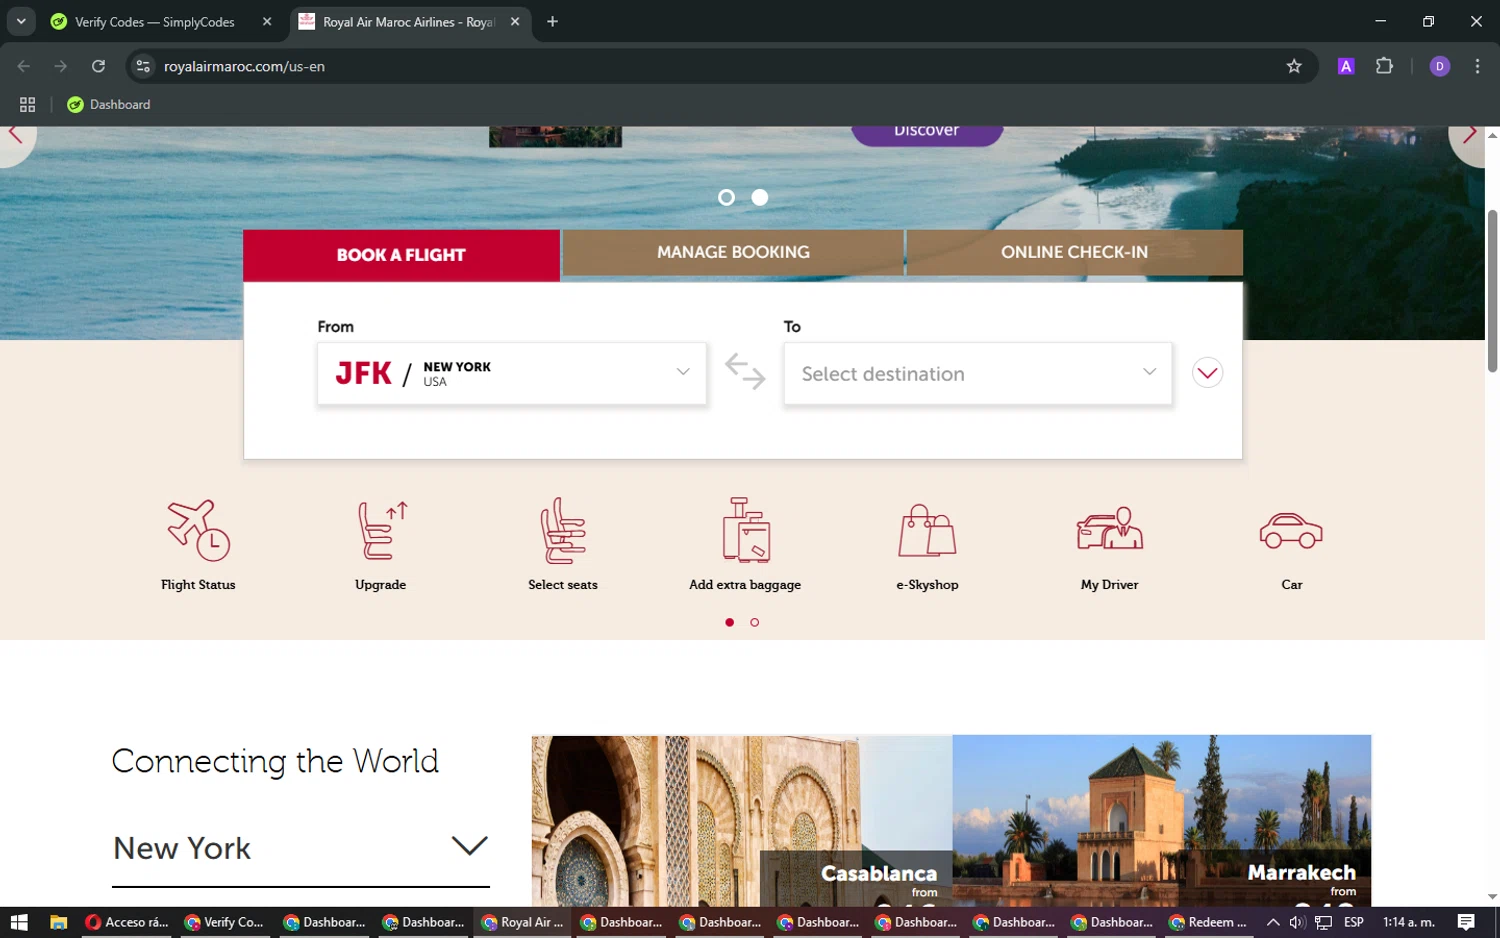1500x938 pixels.
Task: Click the My Driver icon
Action: click(1110, 530)
